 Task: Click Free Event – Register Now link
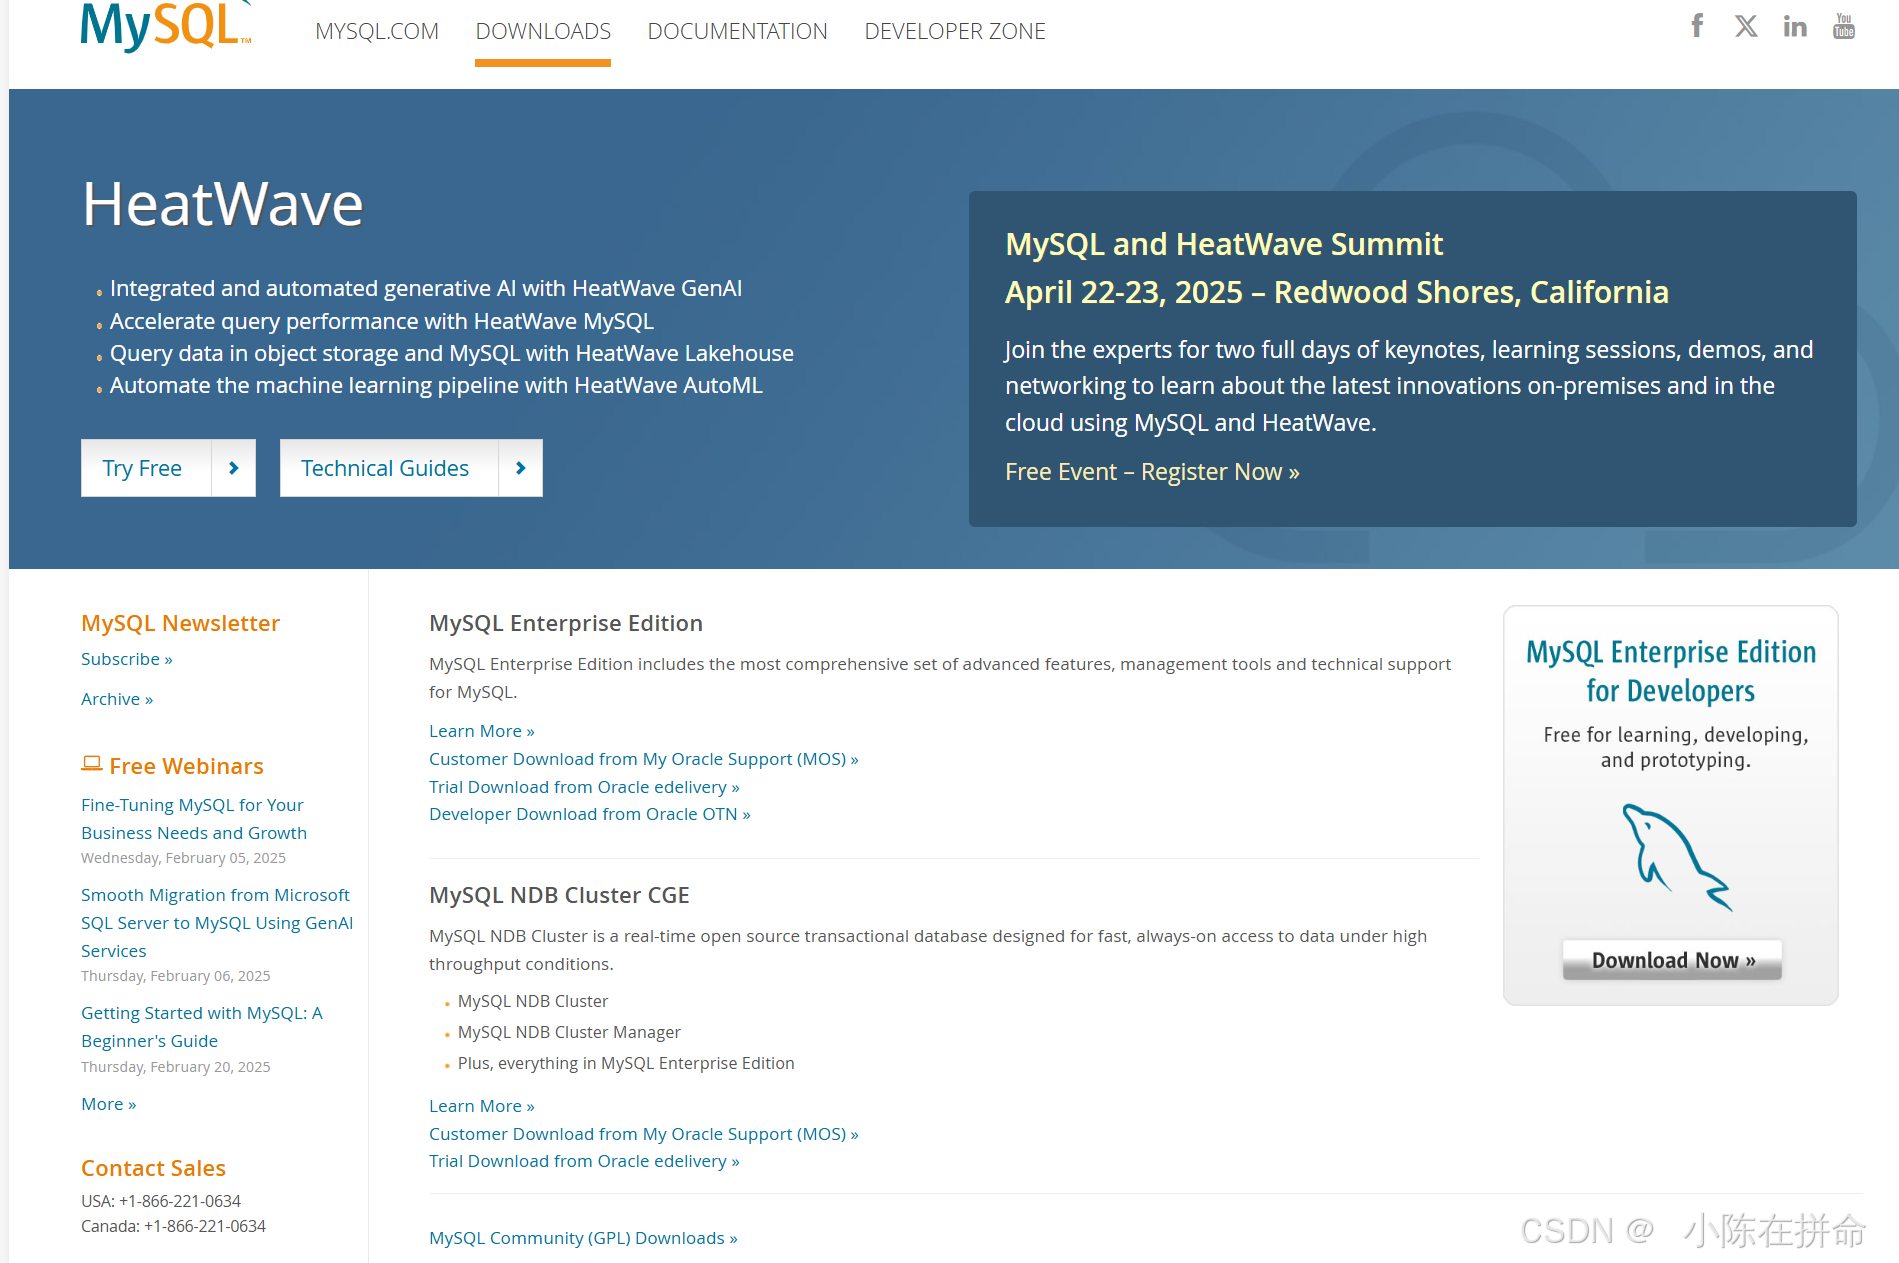(1152, 472)
